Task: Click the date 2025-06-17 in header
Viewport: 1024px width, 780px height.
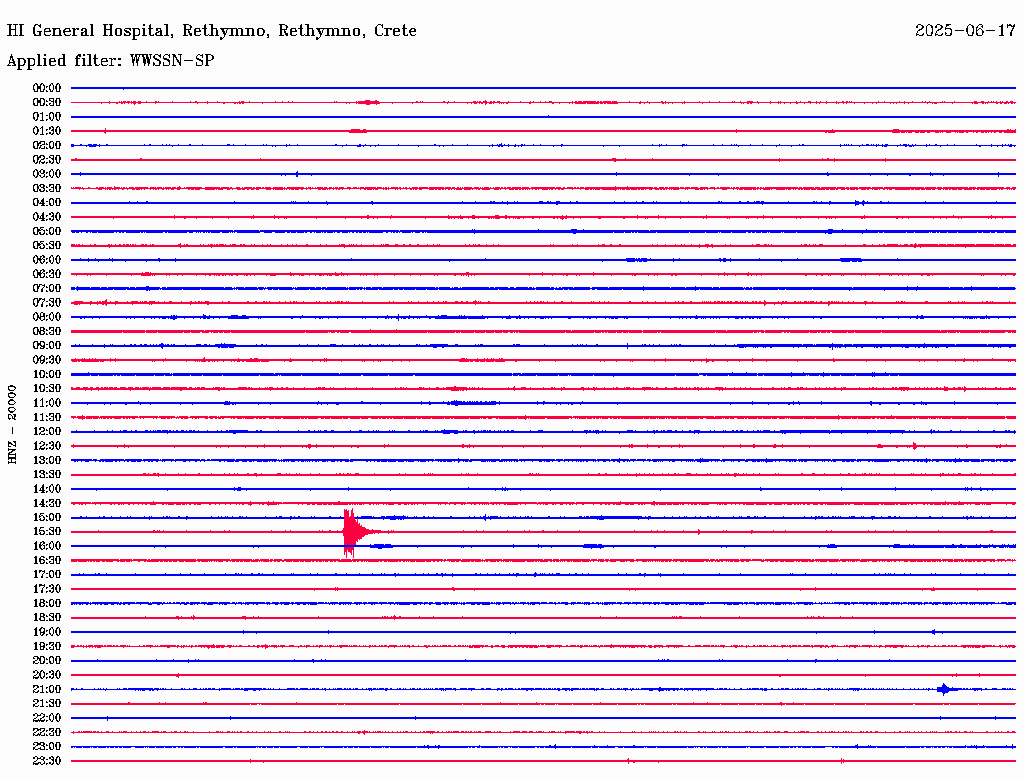Action: (965, 31)
